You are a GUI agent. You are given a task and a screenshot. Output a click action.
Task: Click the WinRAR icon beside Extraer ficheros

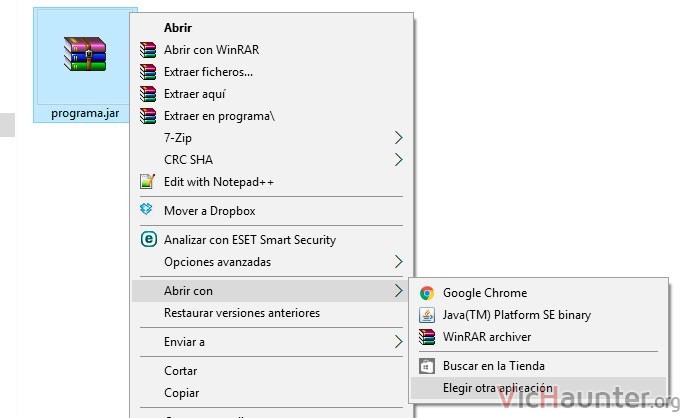[x=148, y=72]
